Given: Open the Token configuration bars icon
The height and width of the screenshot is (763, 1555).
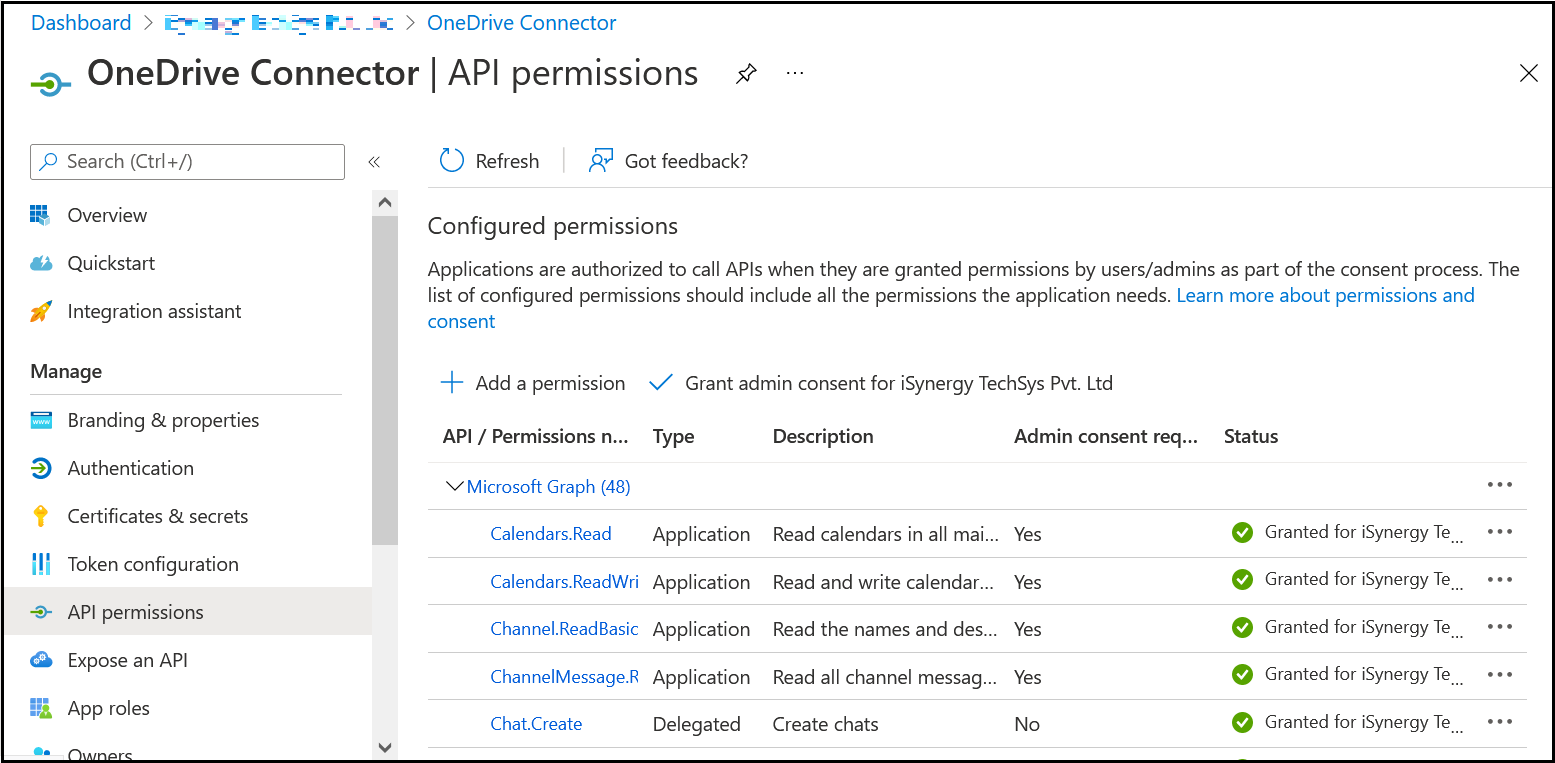Looking at the screenshot, I should click(x=41, y=564).
